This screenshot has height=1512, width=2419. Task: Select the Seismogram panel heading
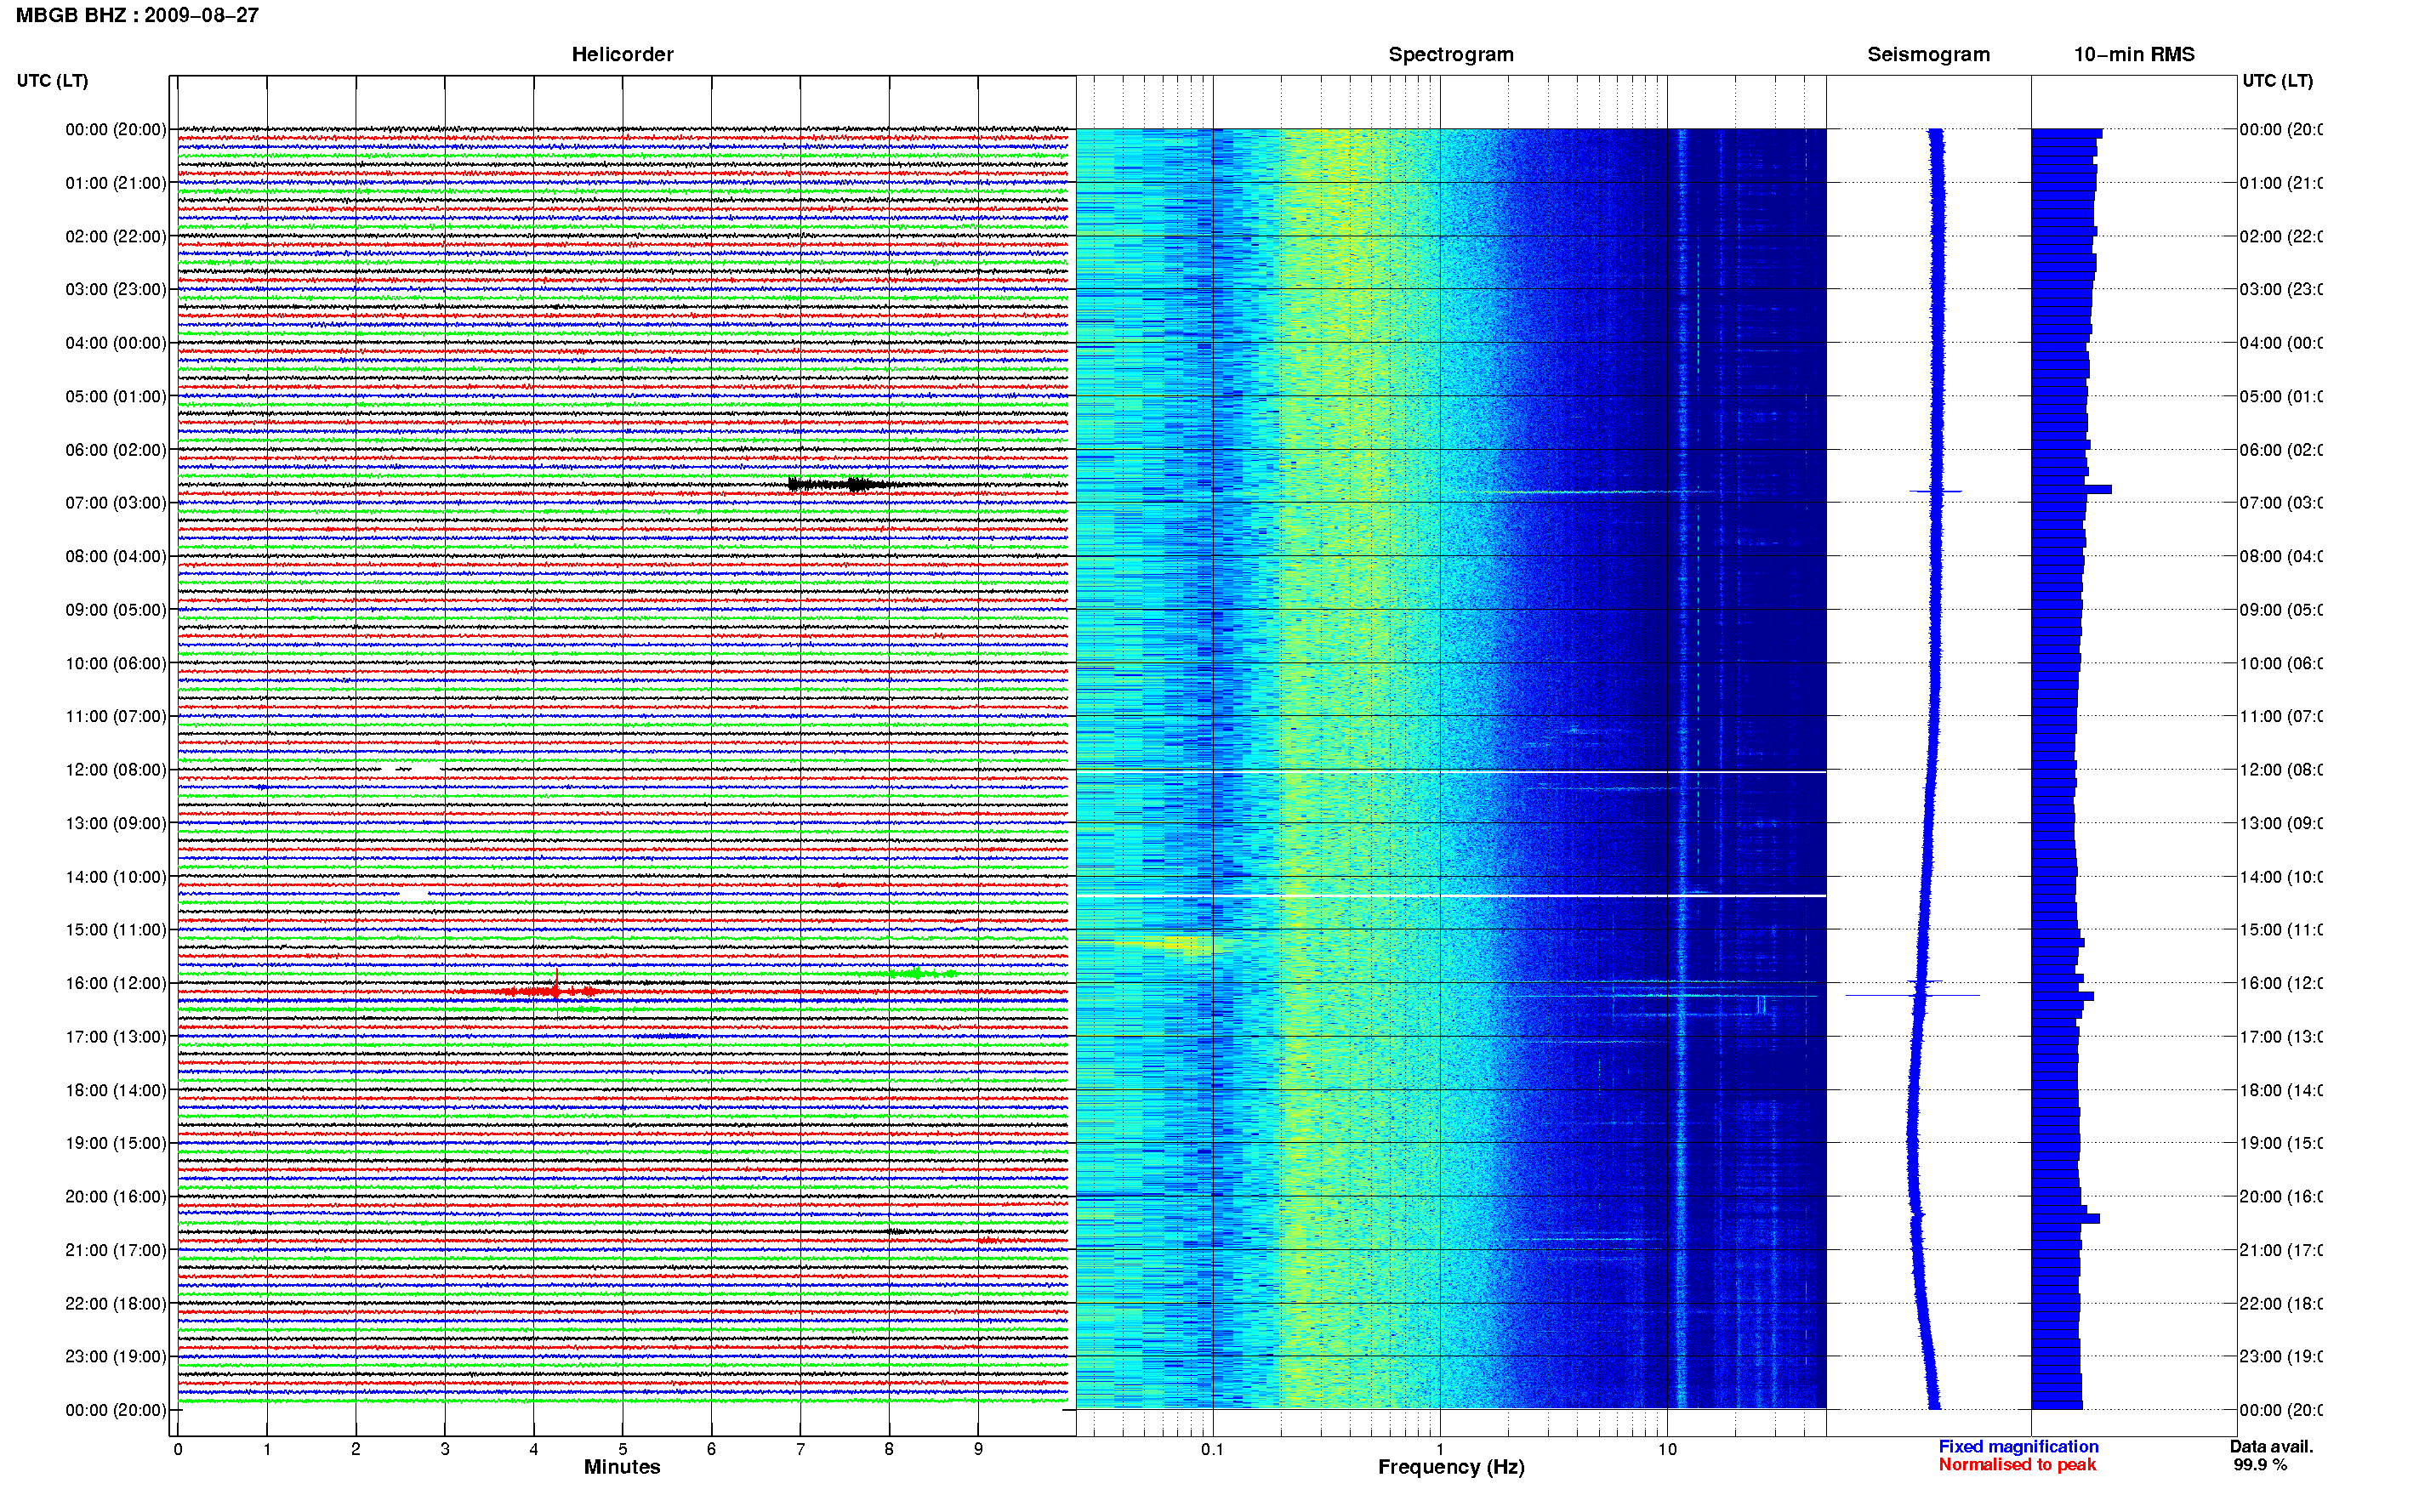coord(1928,54)
